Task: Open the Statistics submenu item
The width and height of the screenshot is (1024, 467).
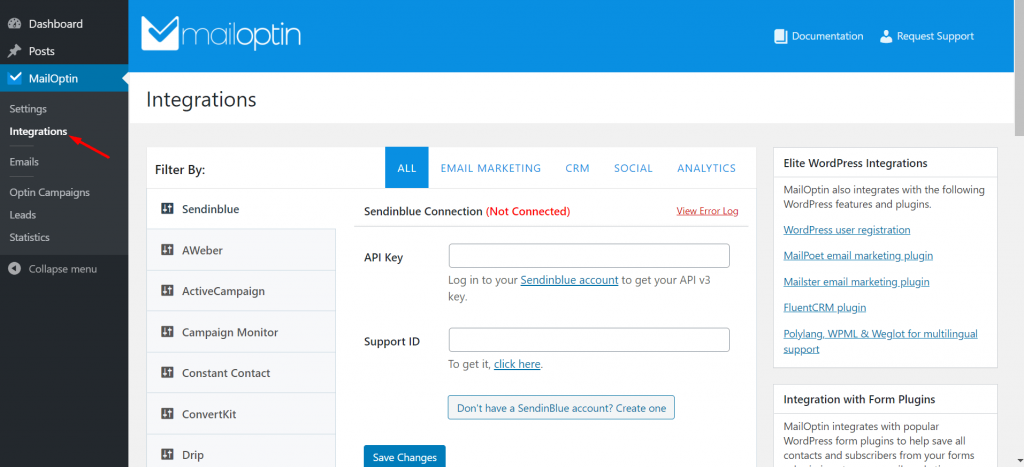Action: point(29,237)
